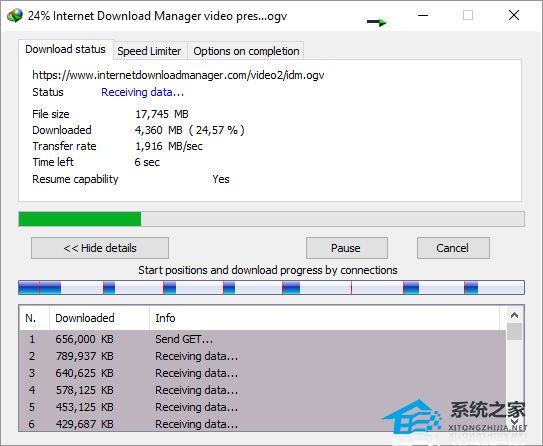543x446 pixels.
Task: Pause the current download
Action: [347, 248]
